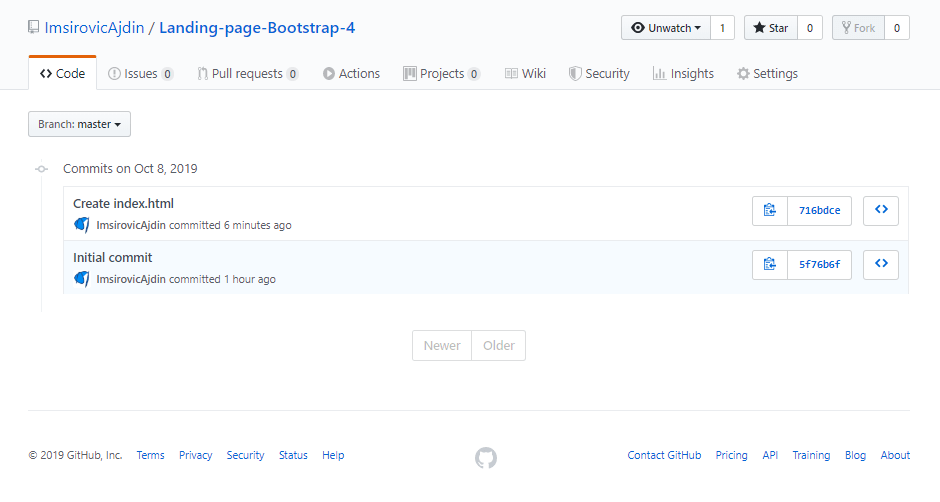The width and height of the screenshot is (940, 502).
Task: Open forks count next to Fork
Action: pyautogui.click(x=897, y=28)
